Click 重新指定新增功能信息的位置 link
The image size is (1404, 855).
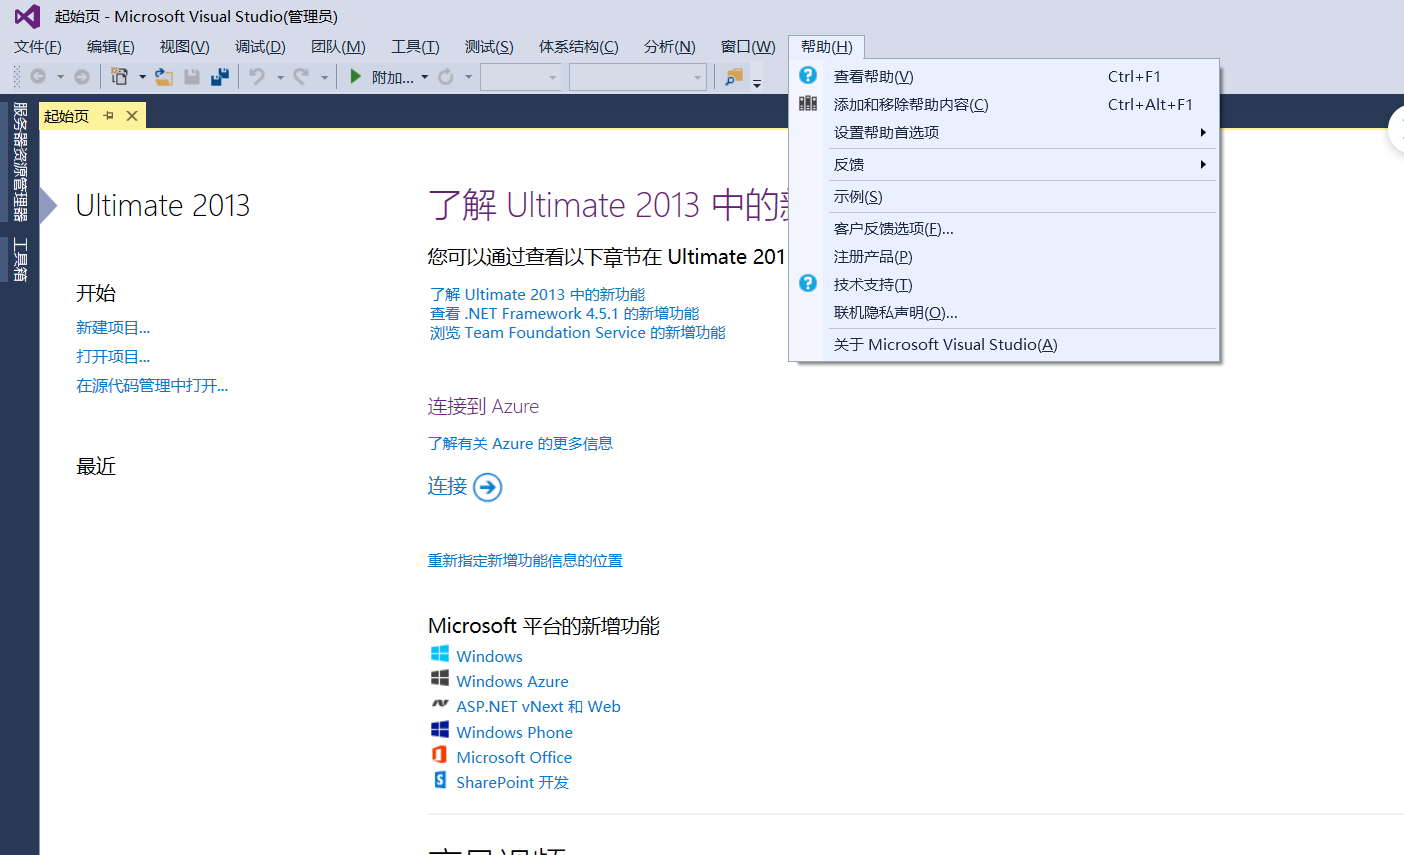point(525,560)
